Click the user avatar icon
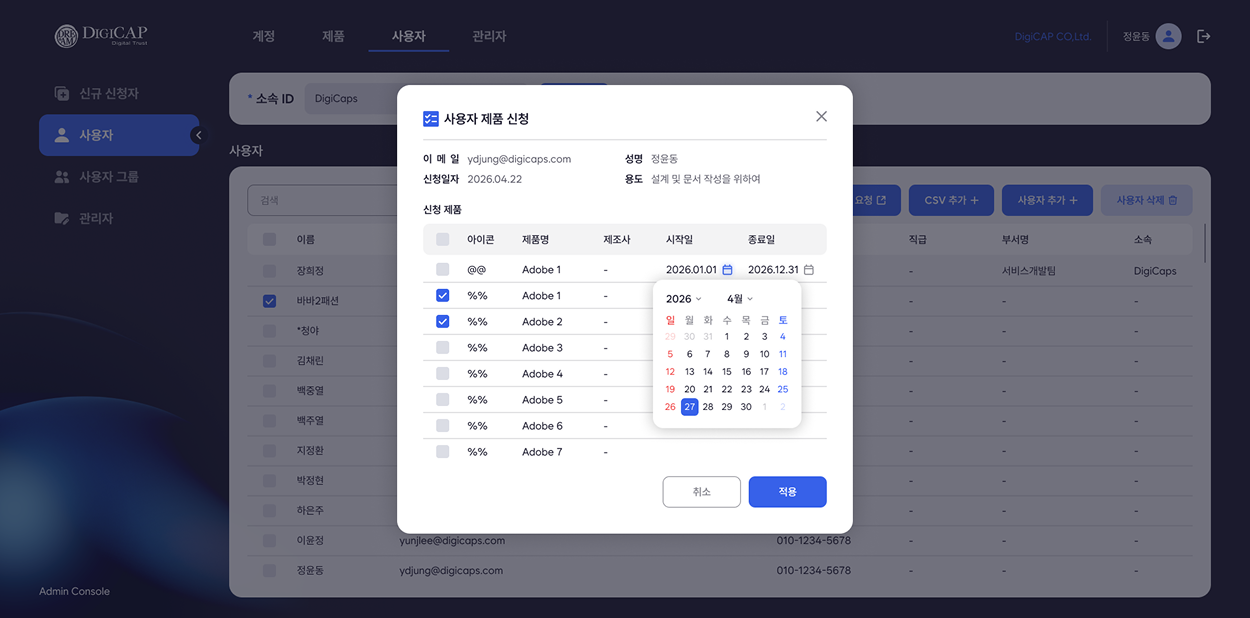1250x618 pixels. pyautogui.click(x=1168, y=36)
